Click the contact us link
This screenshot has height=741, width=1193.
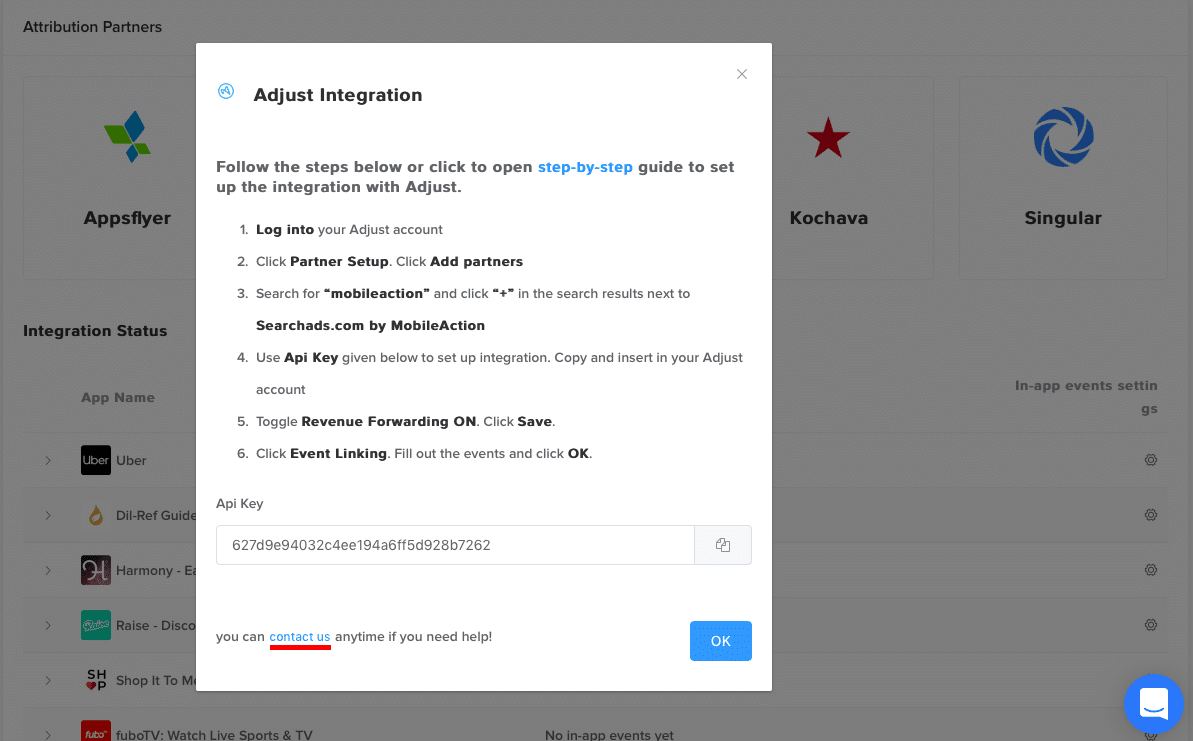[x=300, y=637]
